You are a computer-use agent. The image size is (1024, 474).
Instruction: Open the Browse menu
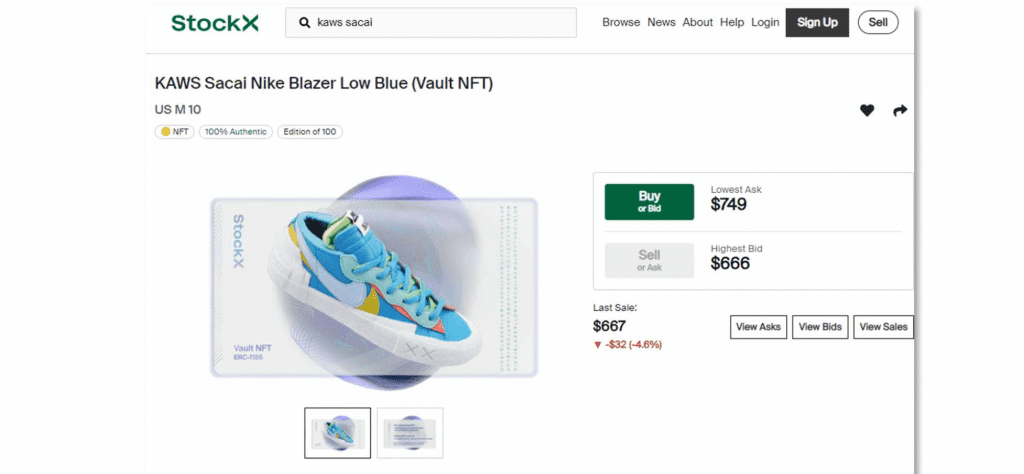621,22
